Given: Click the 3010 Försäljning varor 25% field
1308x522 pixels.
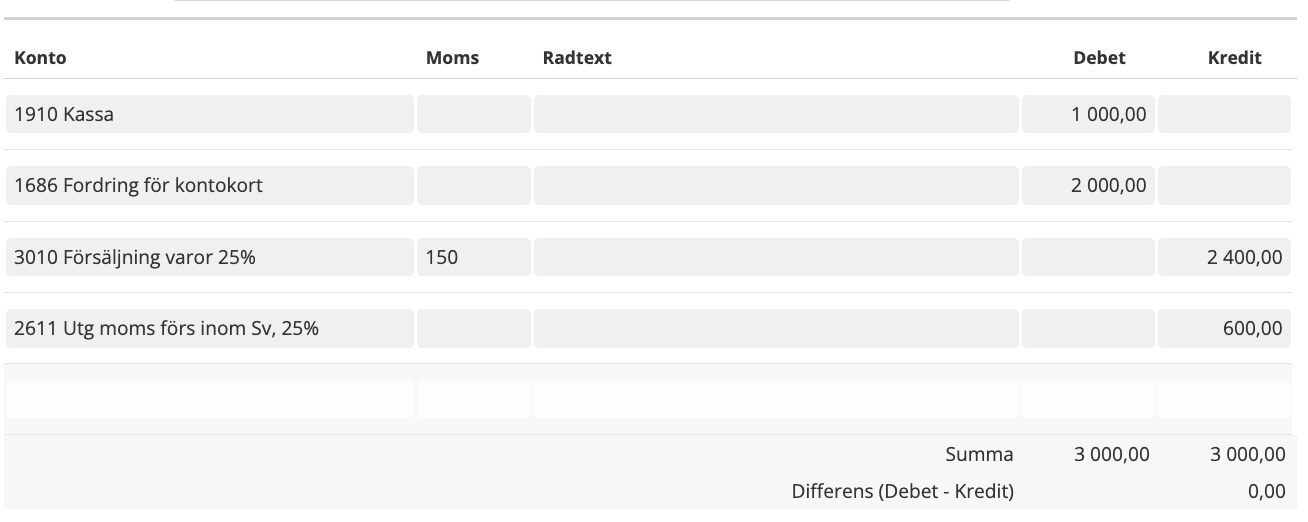Looking at the screenshot, I should pos(209,257).
